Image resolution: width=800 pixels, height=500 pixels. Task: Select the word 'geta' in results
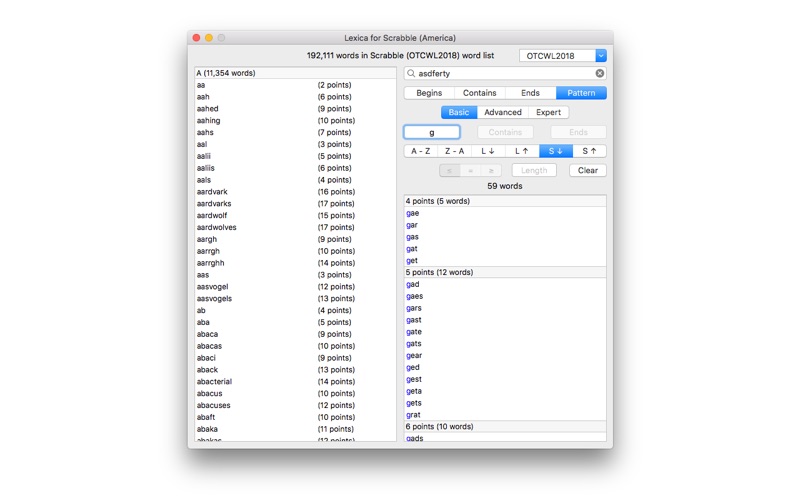(414, 391)
